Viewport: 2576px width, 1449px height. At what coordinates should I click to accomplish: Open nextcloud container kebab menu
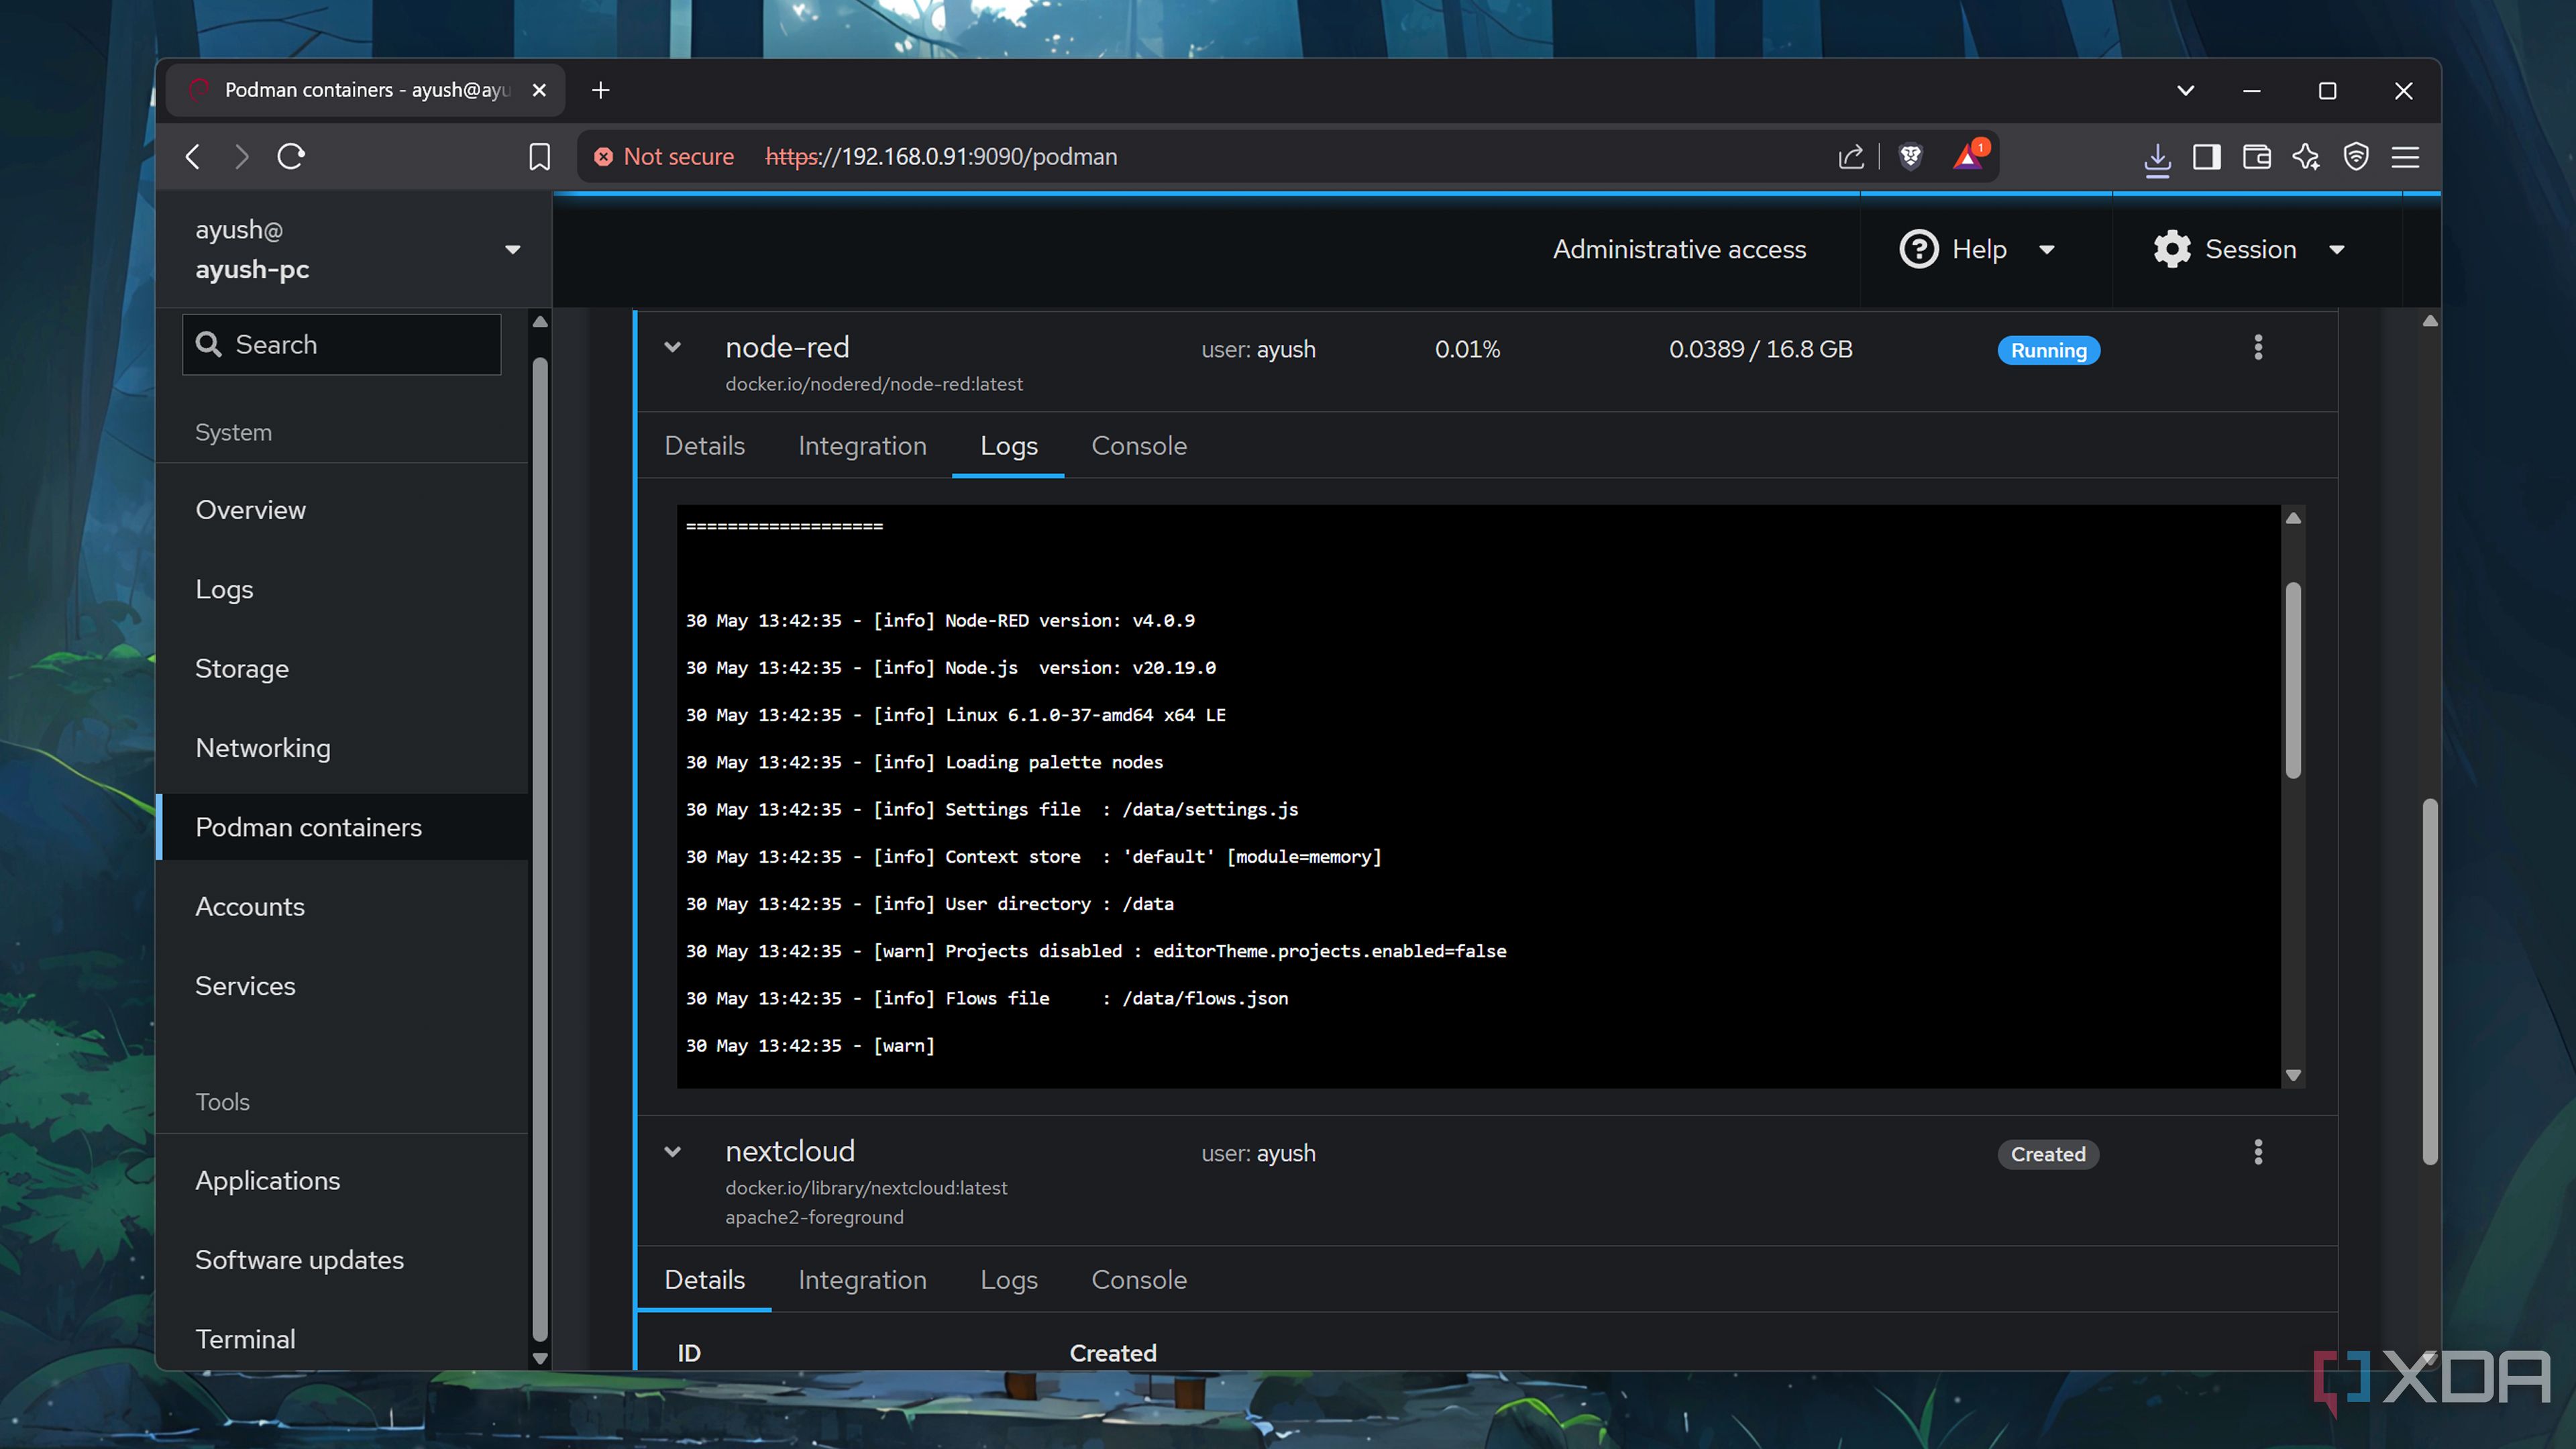2257,1152
